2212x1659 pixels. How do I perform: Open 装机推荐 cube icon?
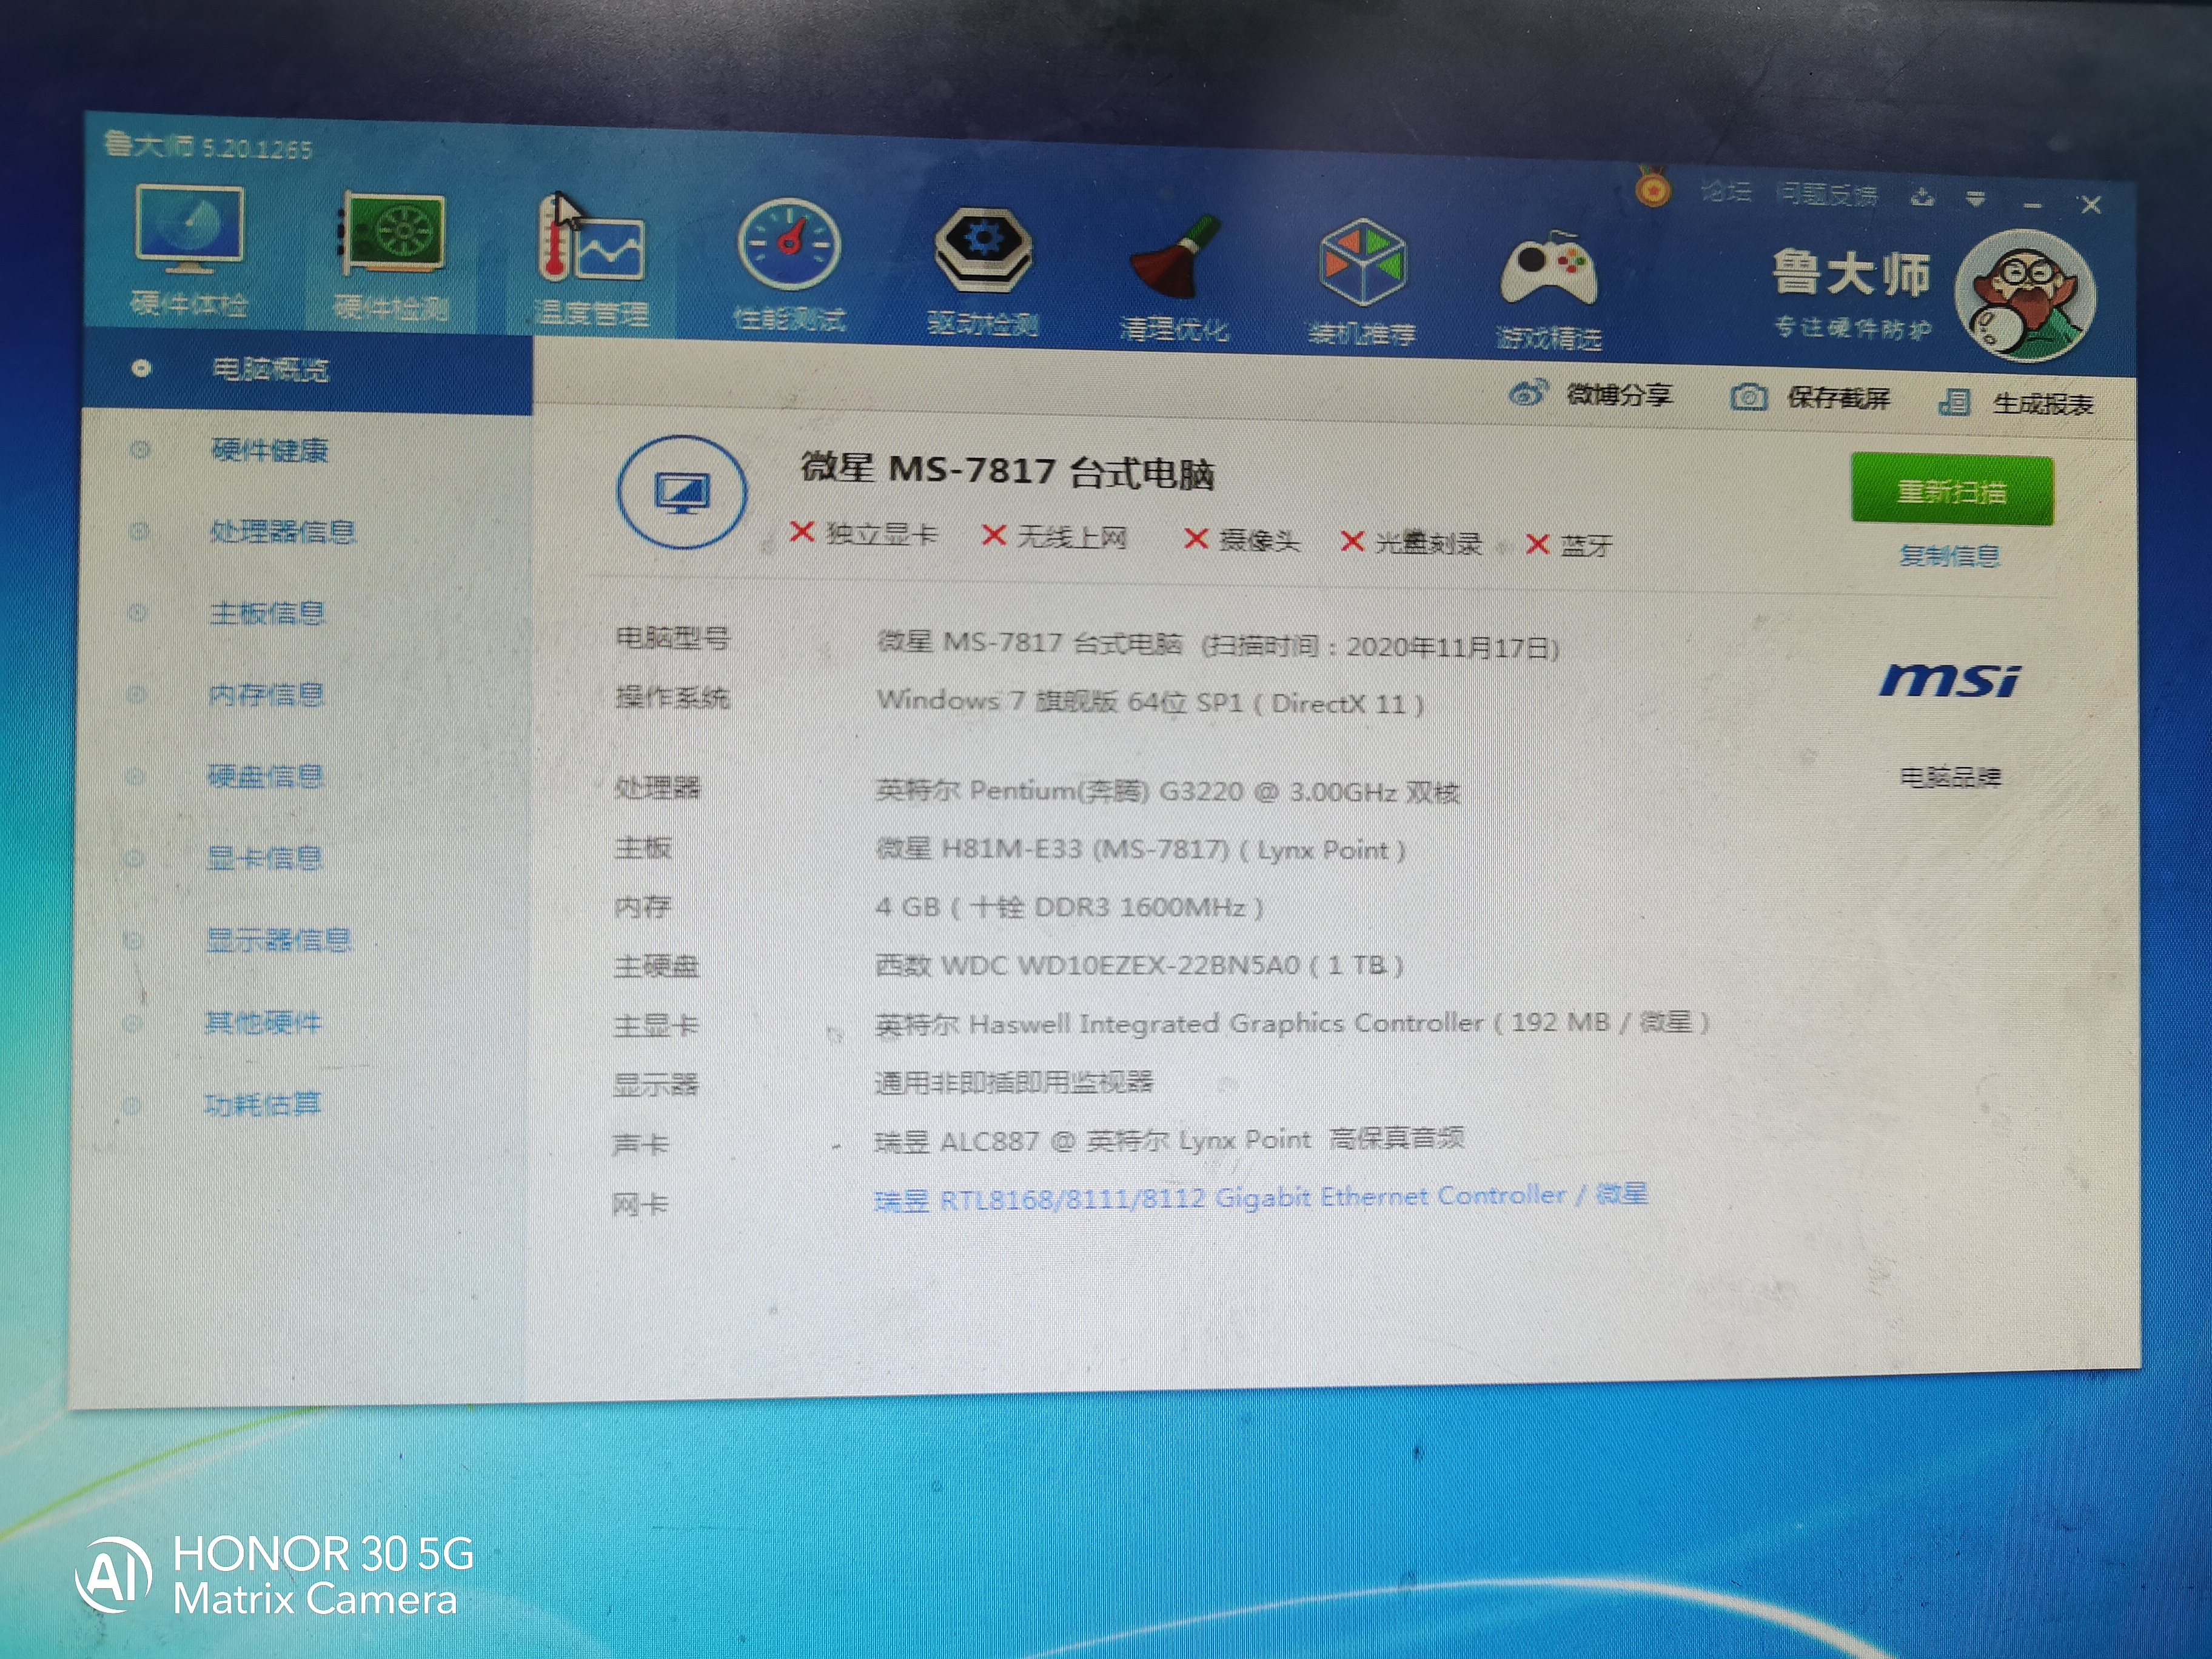point(1362,283)
